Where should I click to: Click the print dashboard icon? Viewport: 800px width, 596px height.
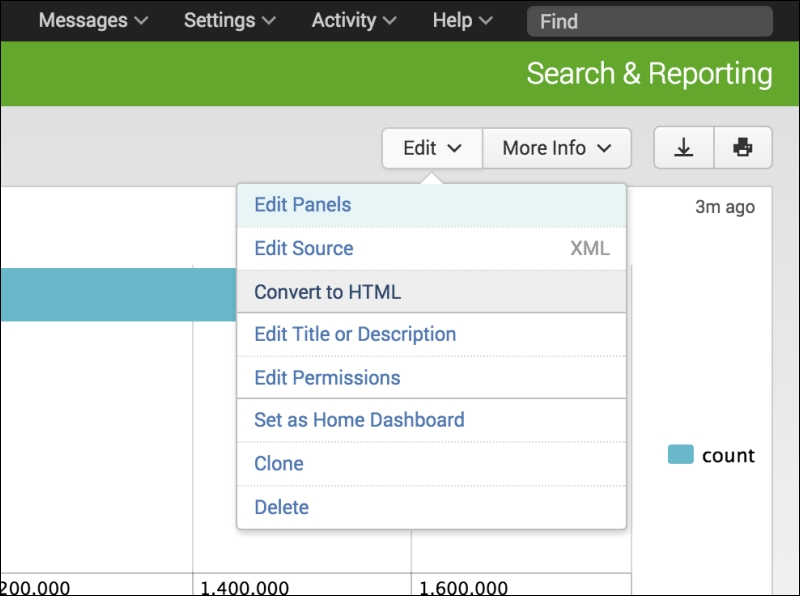coord(743,148)
